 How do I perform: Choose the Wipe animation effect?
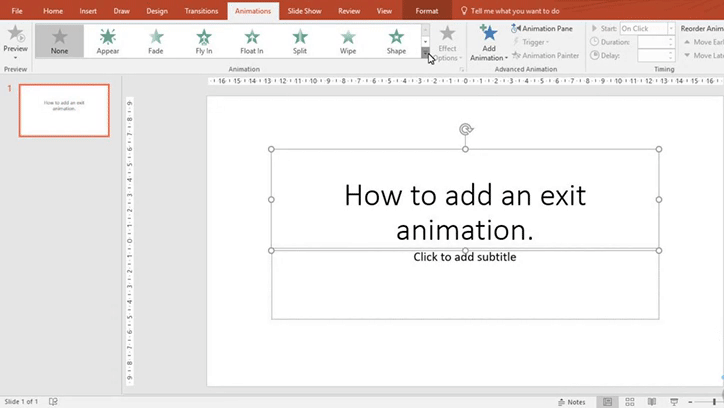pyautogui.click(x=348, y=41)
